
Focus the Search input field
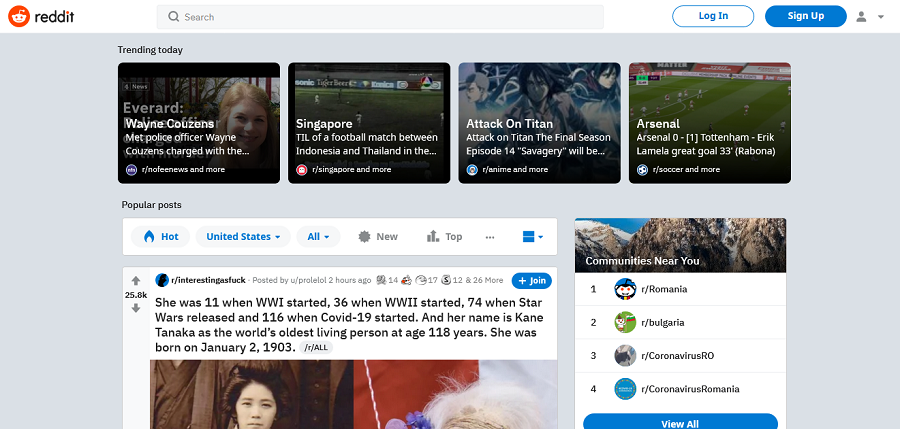click(380, 17)
